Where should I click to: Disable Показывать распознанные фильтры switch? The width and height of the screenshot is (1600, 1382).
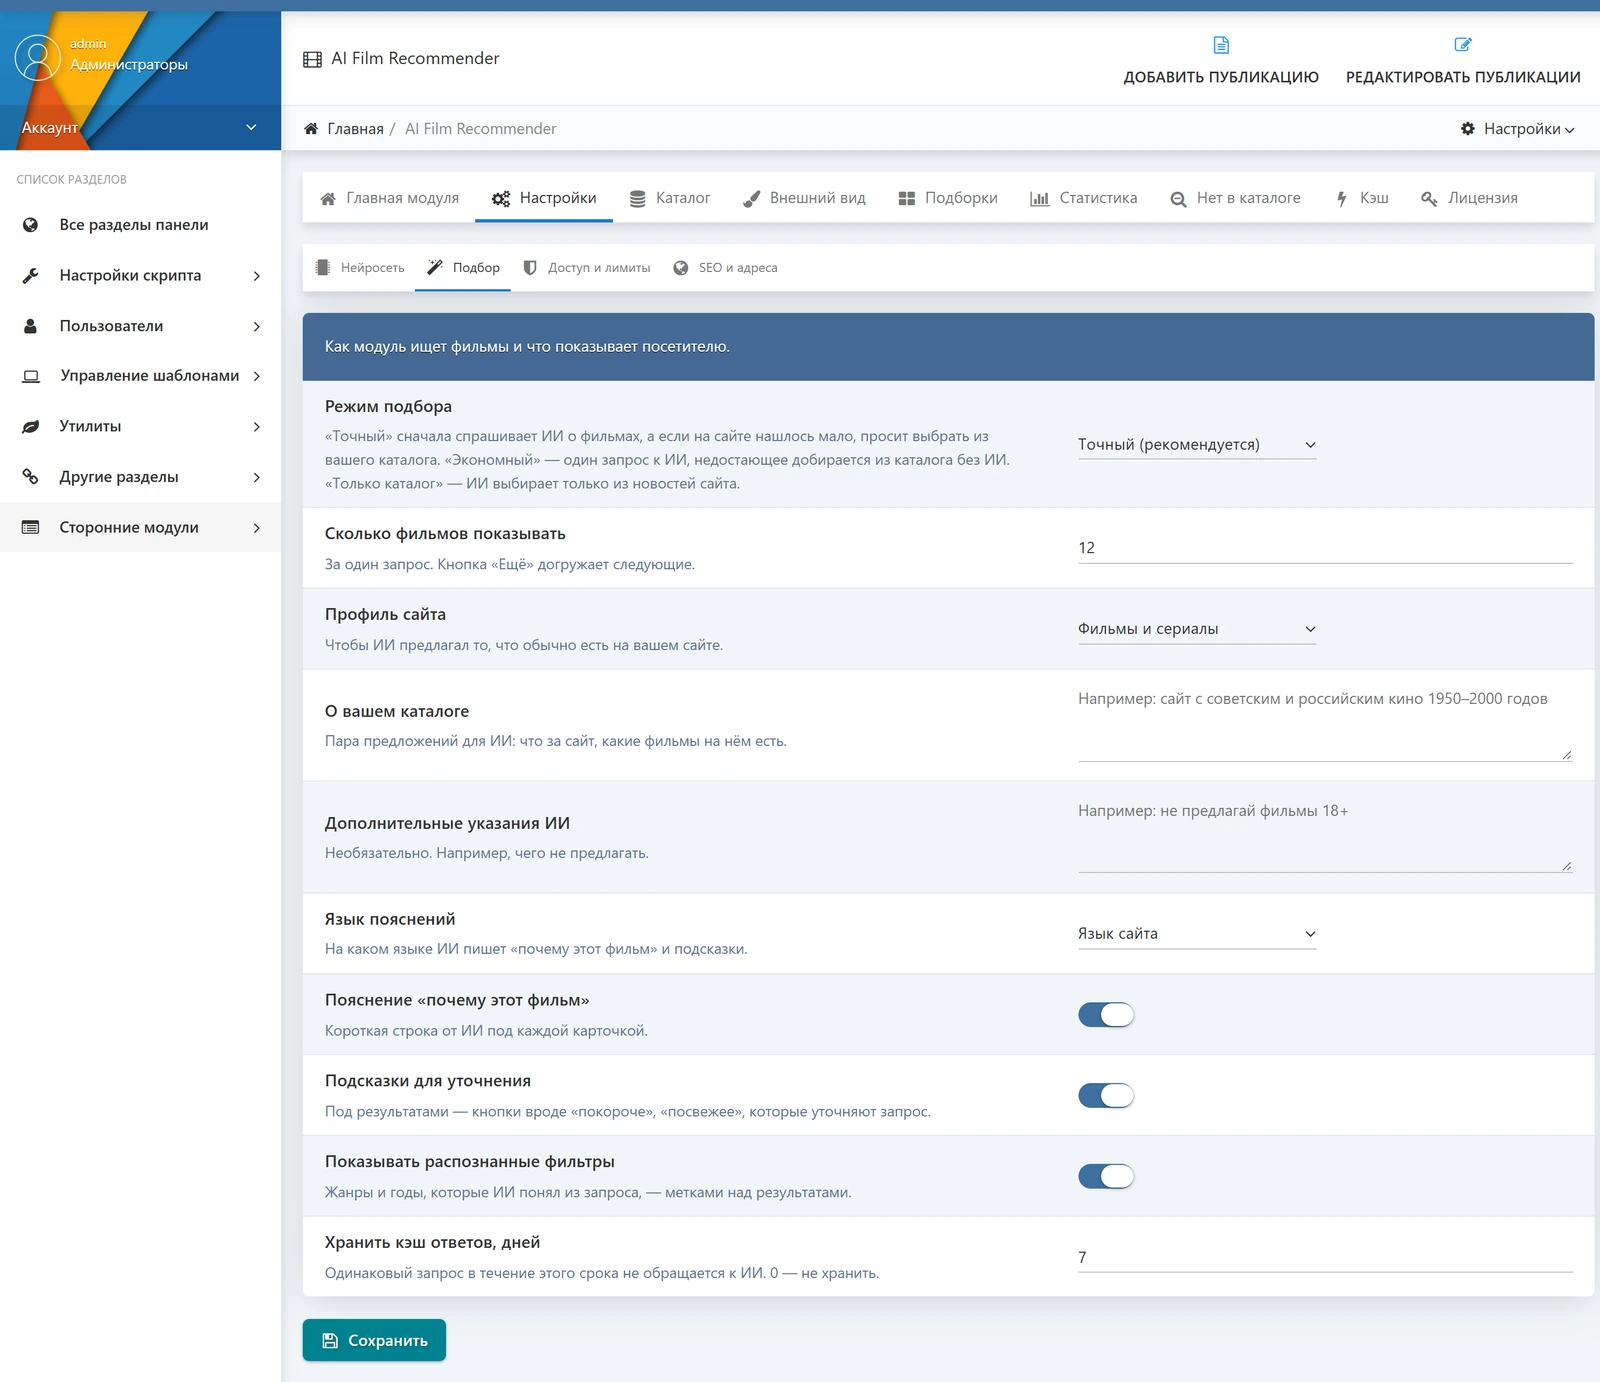click(1106, 1177)
